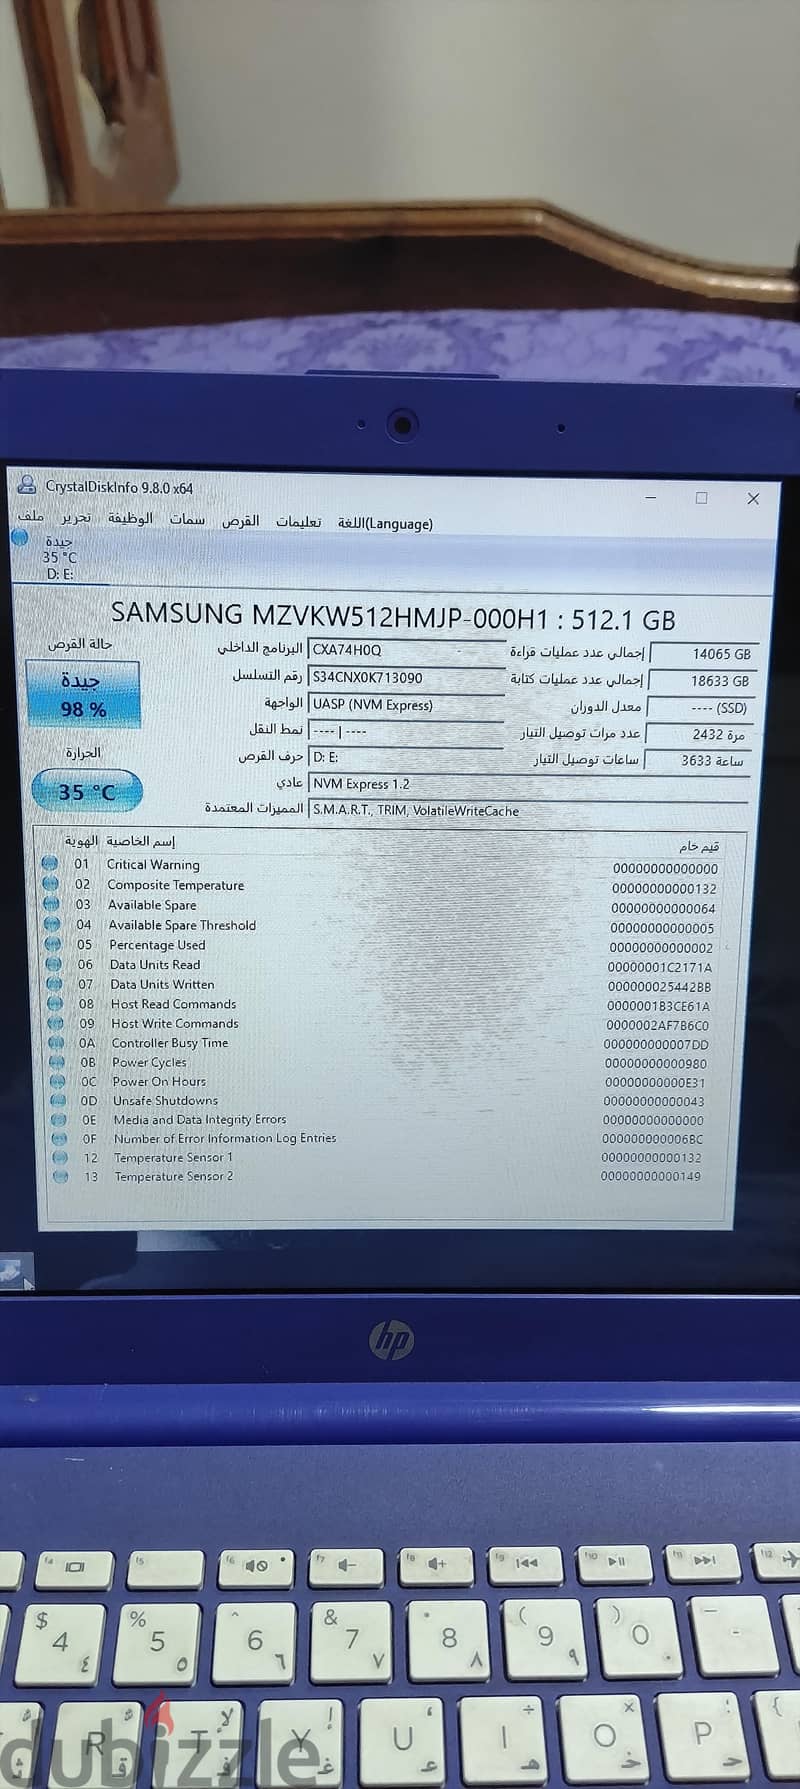Click the إسم الخاصية attribute name column header
The height and width of the screenshot is (1789, 800).
click(x=141, y=841)
